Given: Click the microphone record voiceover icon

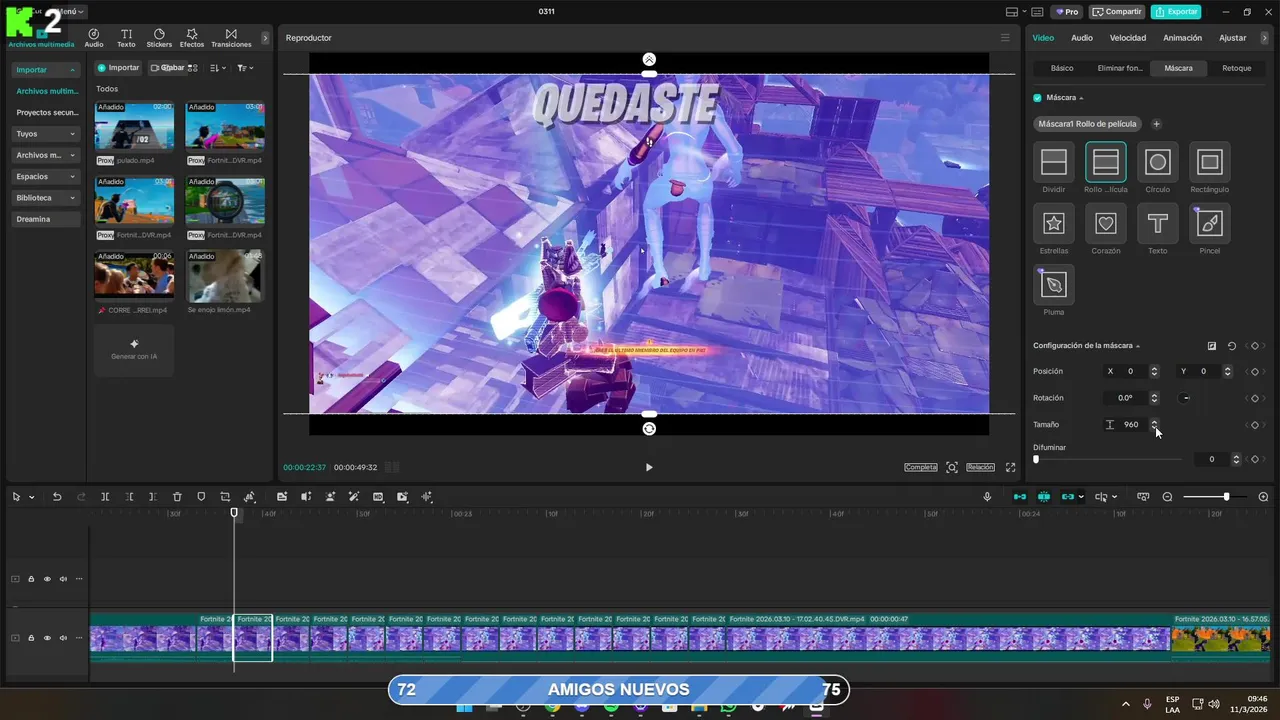Looking at the screenshot, I should [x=987, y=497].
